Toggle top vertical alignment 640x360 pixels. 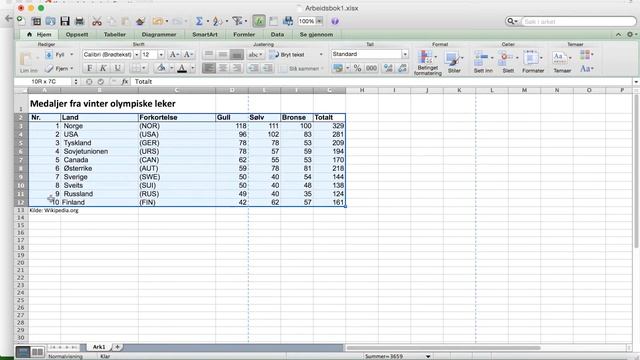(x=209, y=54)
